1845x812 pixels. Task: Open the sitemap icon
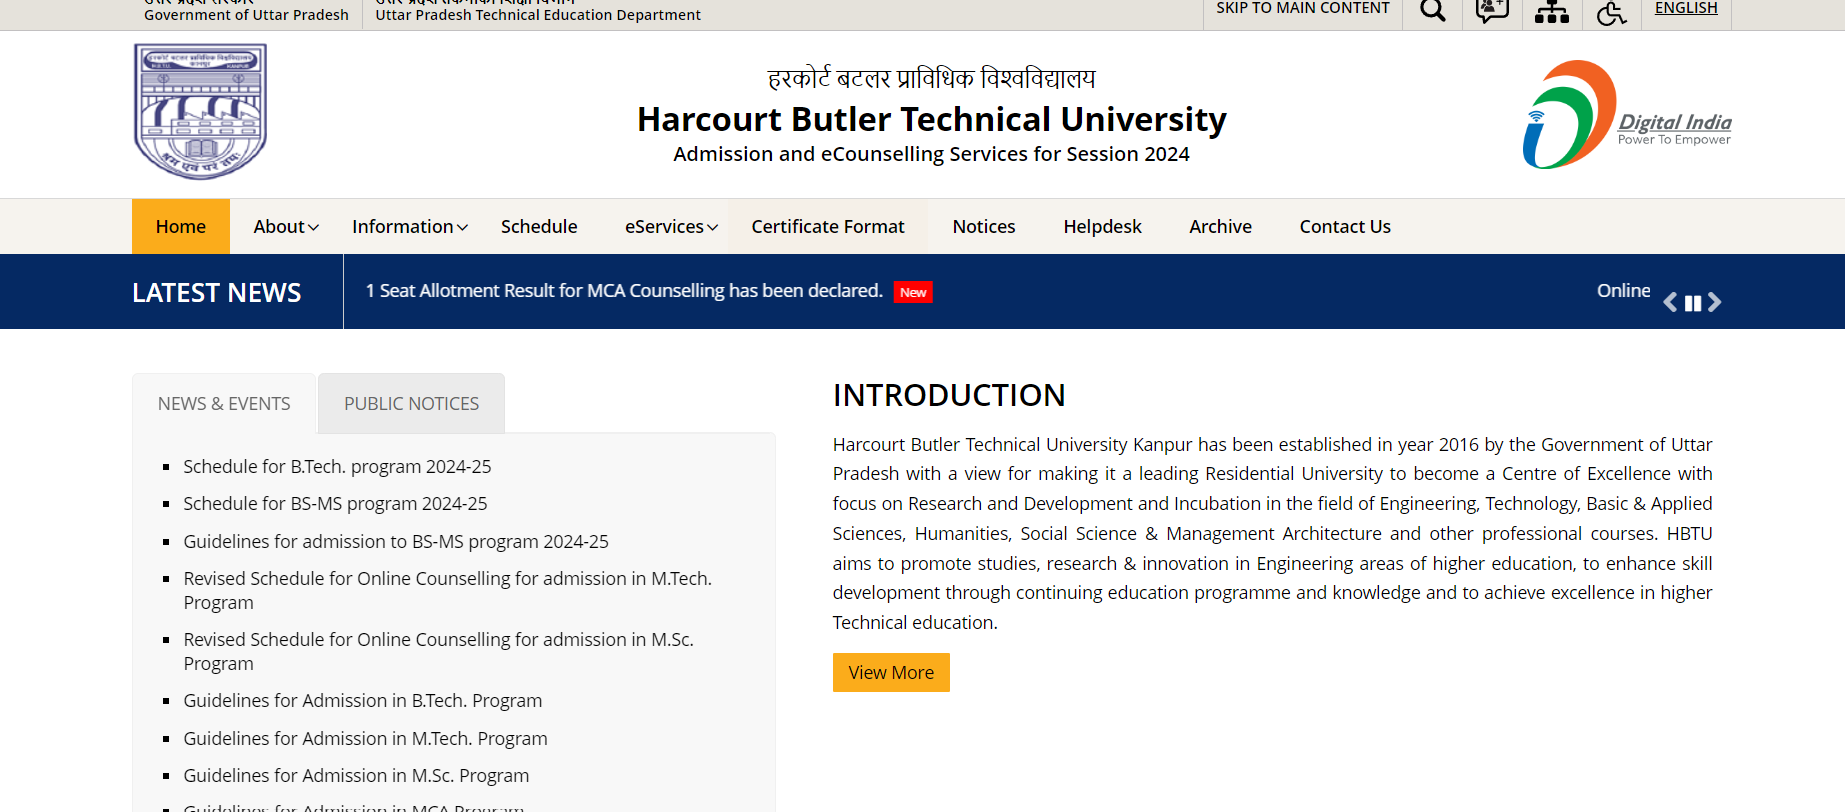click(1552, 12)
